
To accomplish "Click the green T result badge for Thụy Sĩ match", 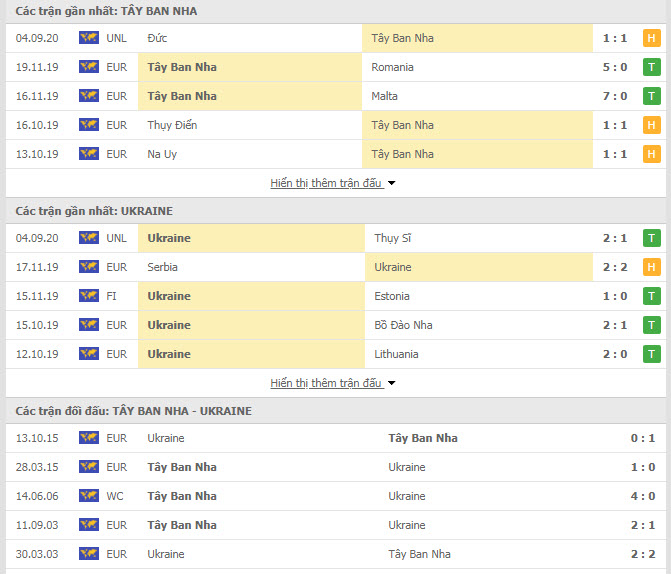I will 651,238.
